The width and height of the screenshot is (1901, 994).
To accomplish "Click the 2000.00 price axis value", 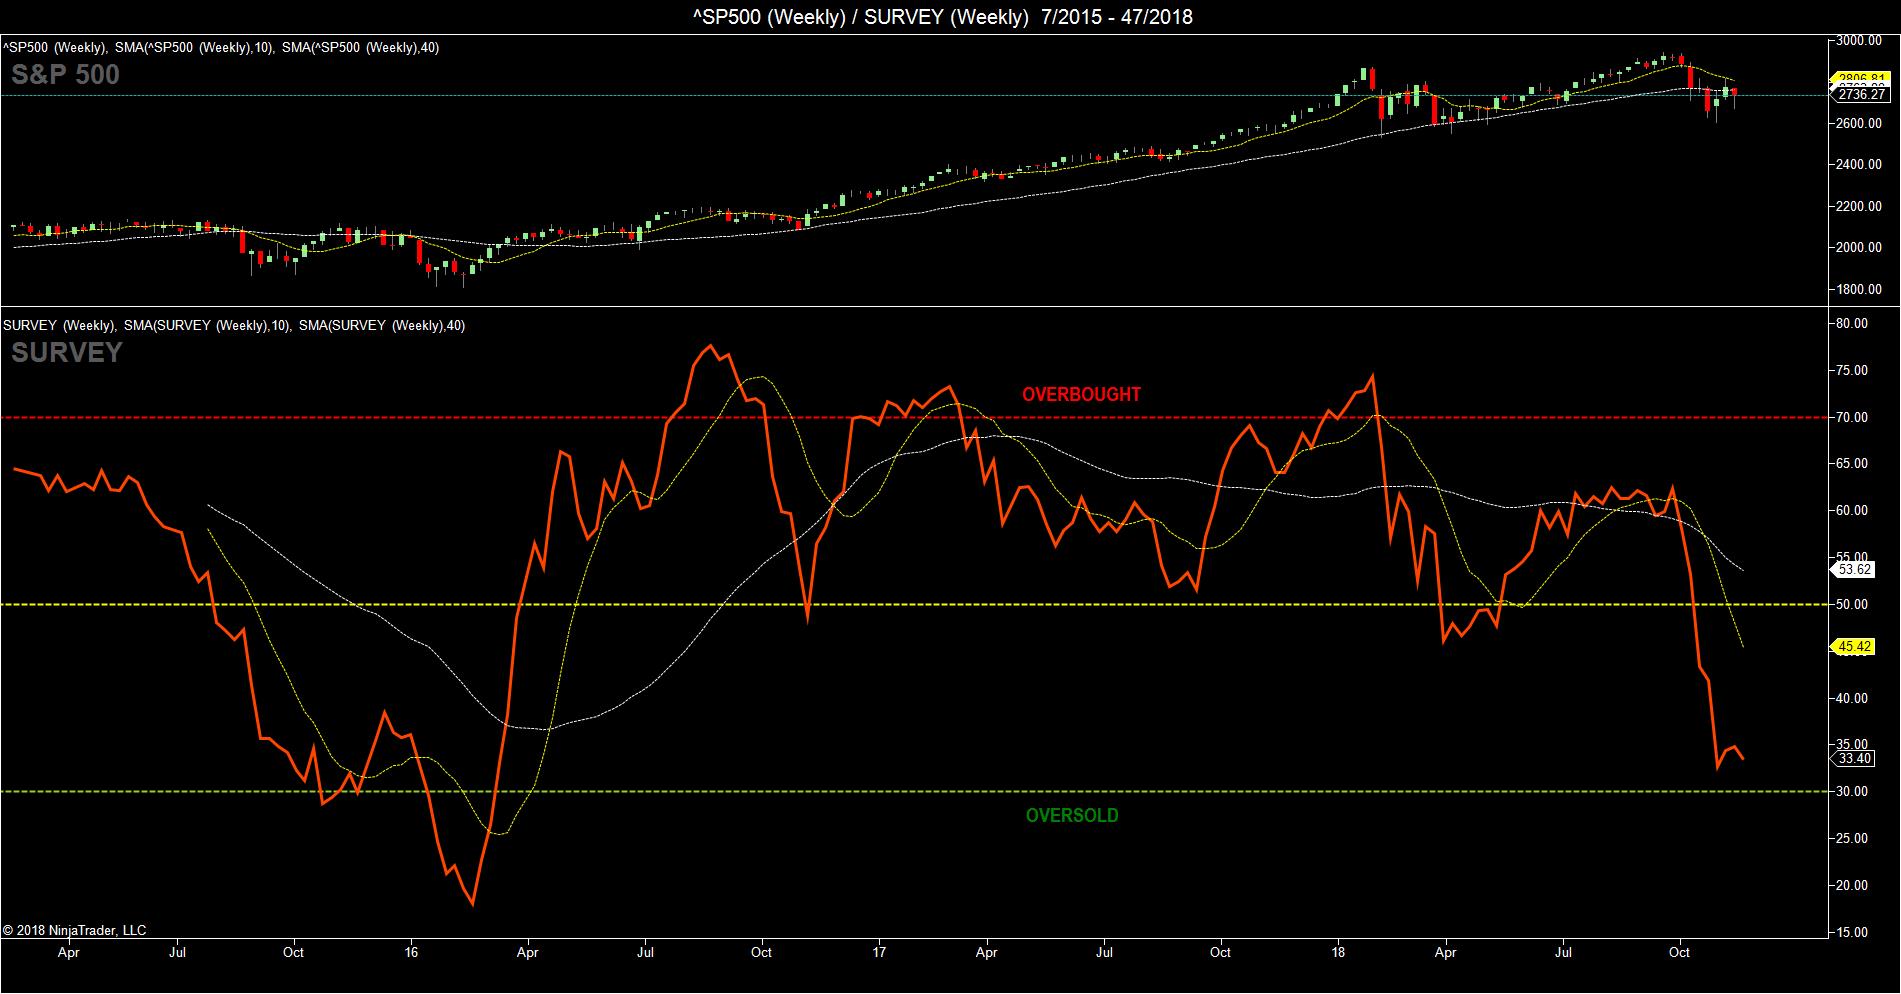I will tap(1859, 248).
